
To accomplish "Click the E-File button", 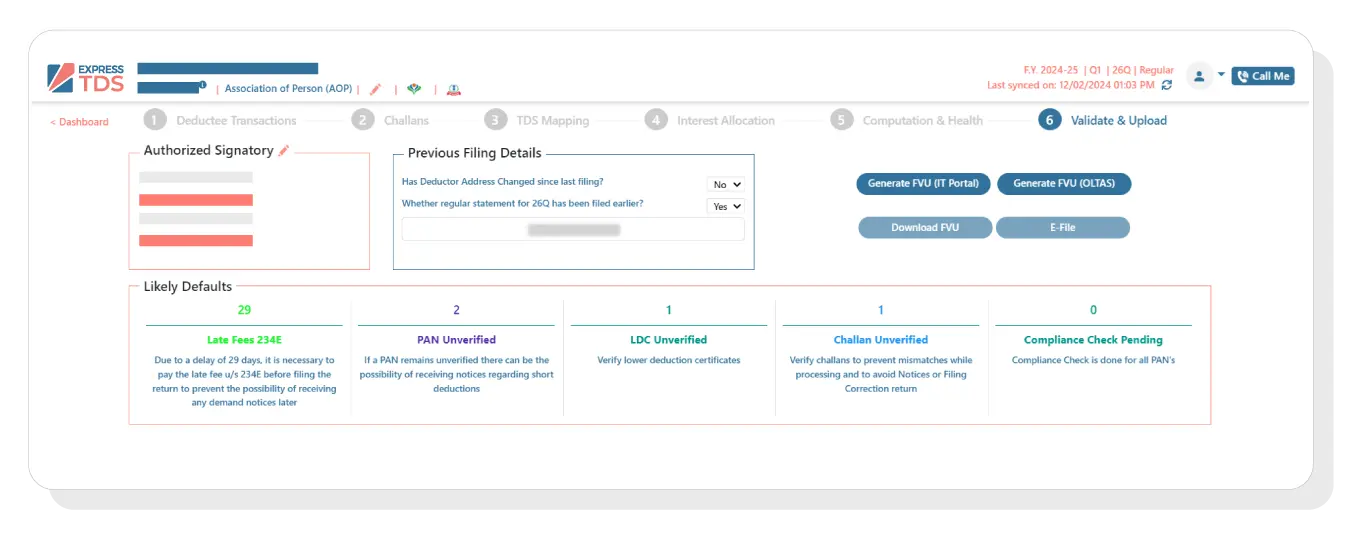I will pyautogui.click(x=1062, y=228).
